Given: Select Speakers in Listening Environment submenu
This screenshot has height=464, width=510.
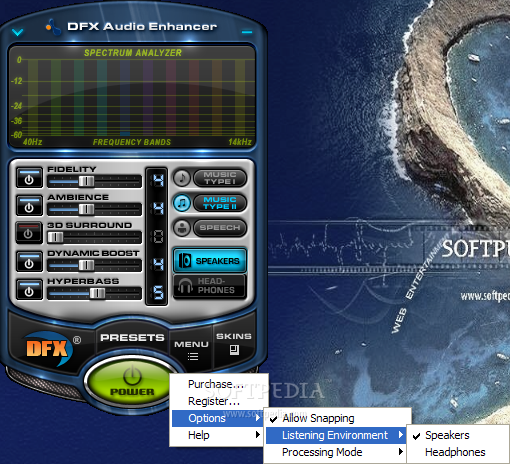Looking at the screenshot, I should pyautogui.click(x=458, y=435).
